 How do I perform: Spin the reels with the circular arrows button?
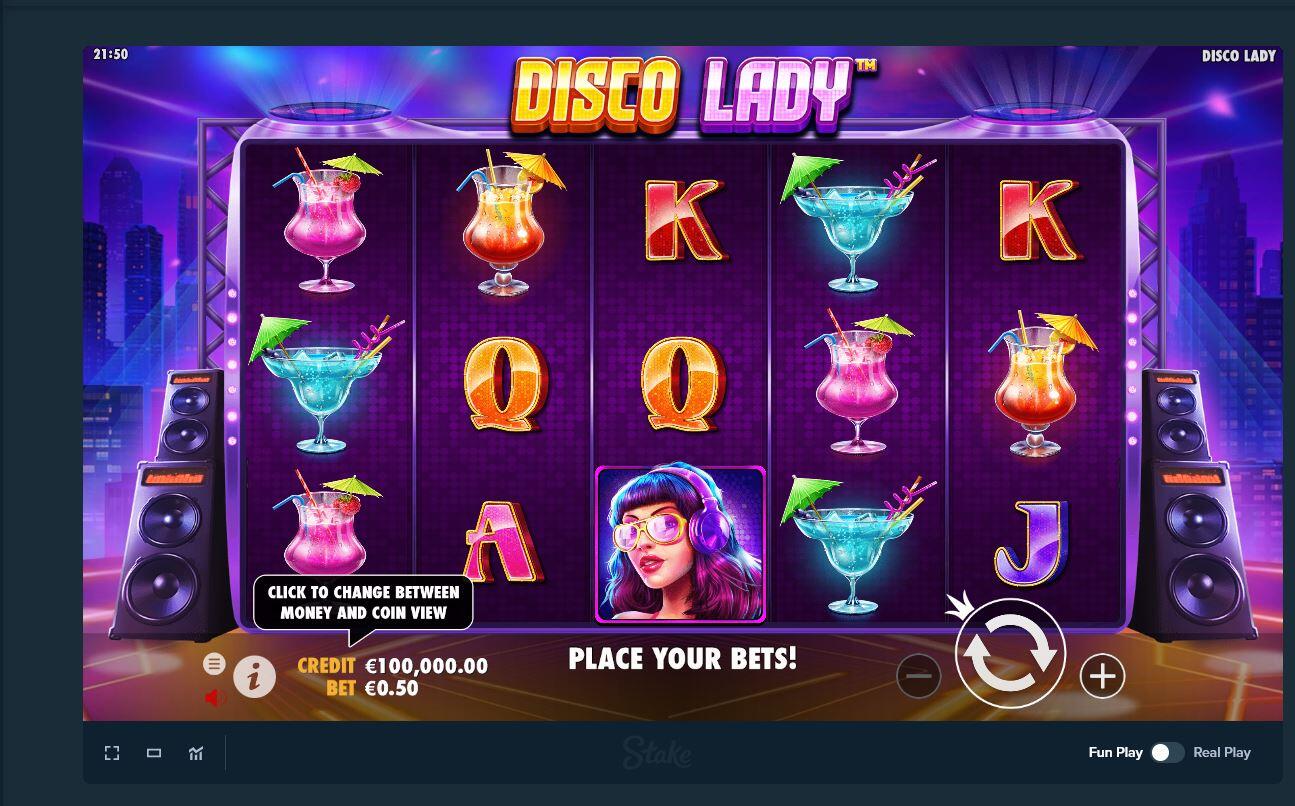pos(1010,653)
